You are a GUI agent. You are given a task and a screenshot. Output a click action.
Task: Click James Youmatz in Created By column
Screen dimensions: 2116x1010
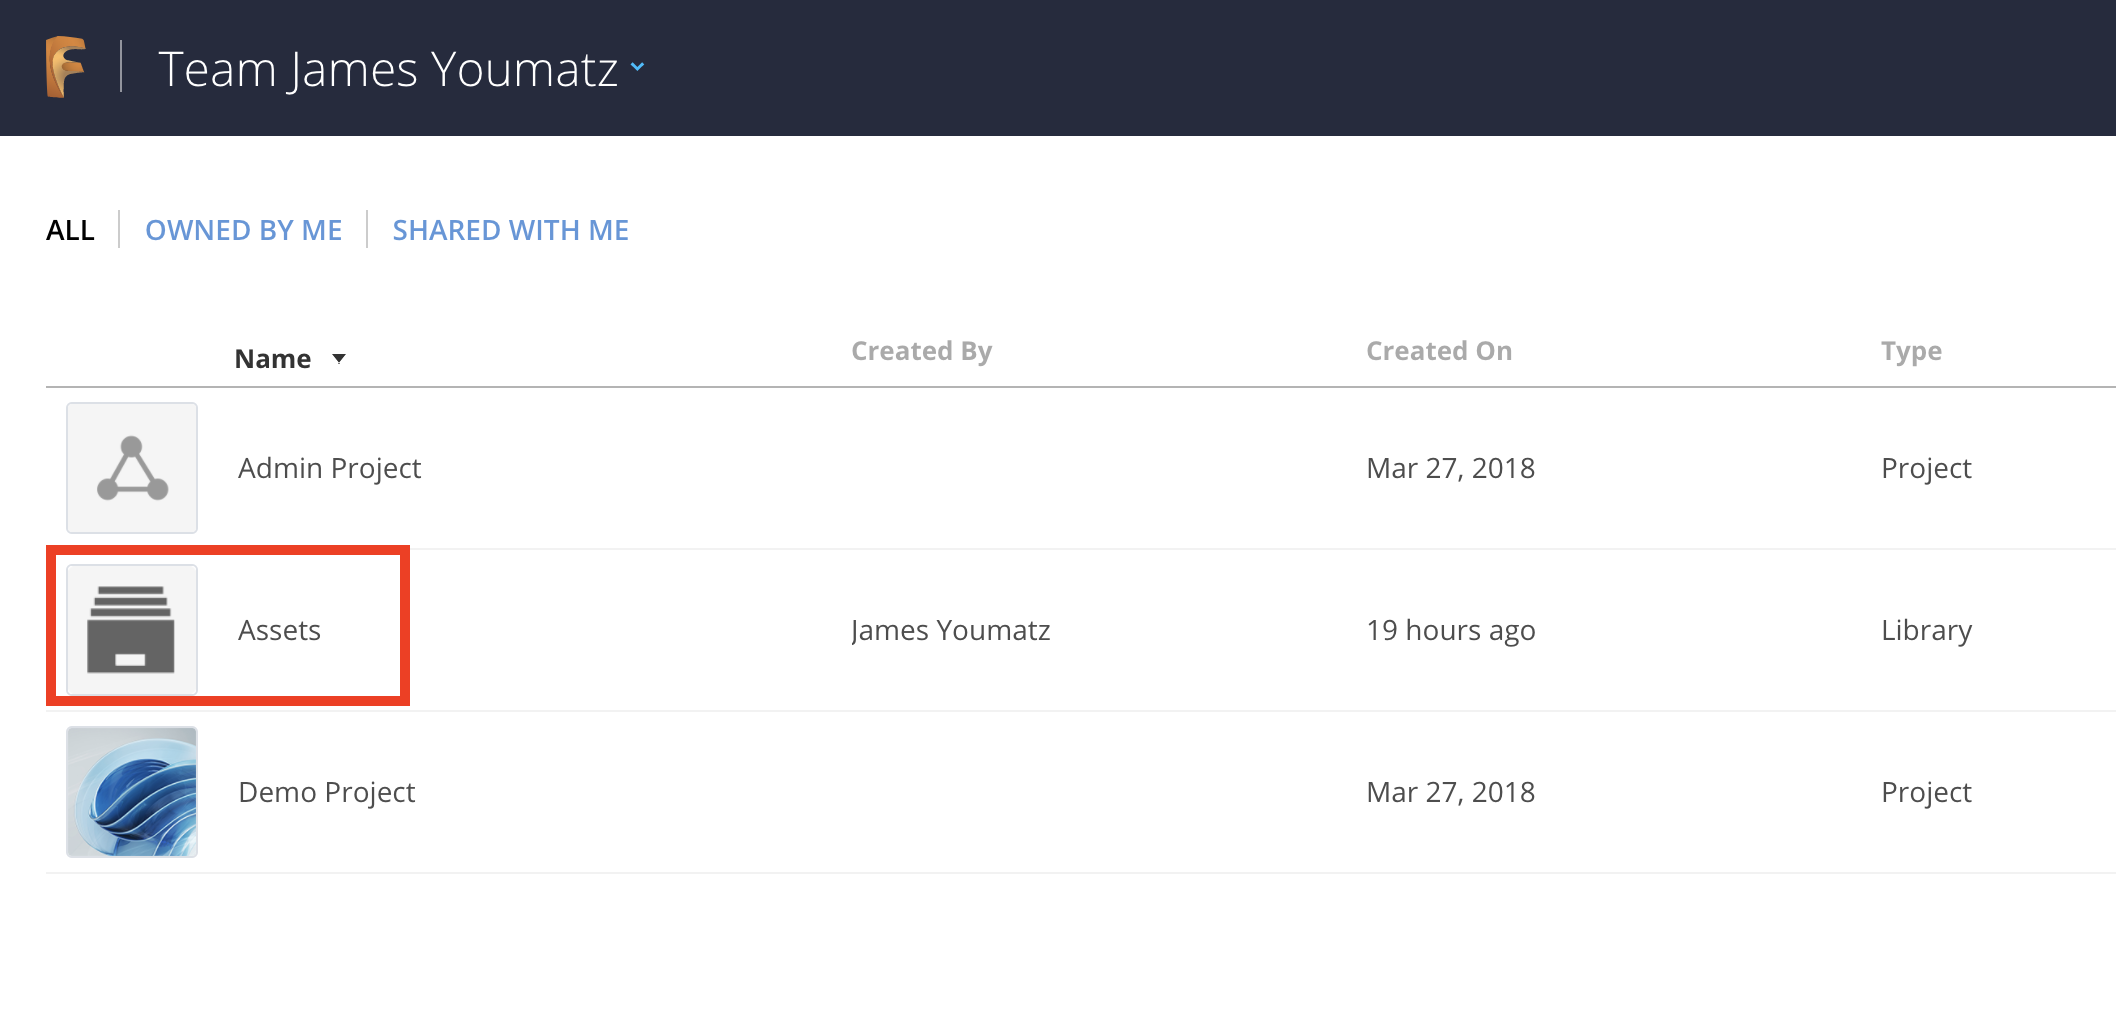tap(950, 630)
